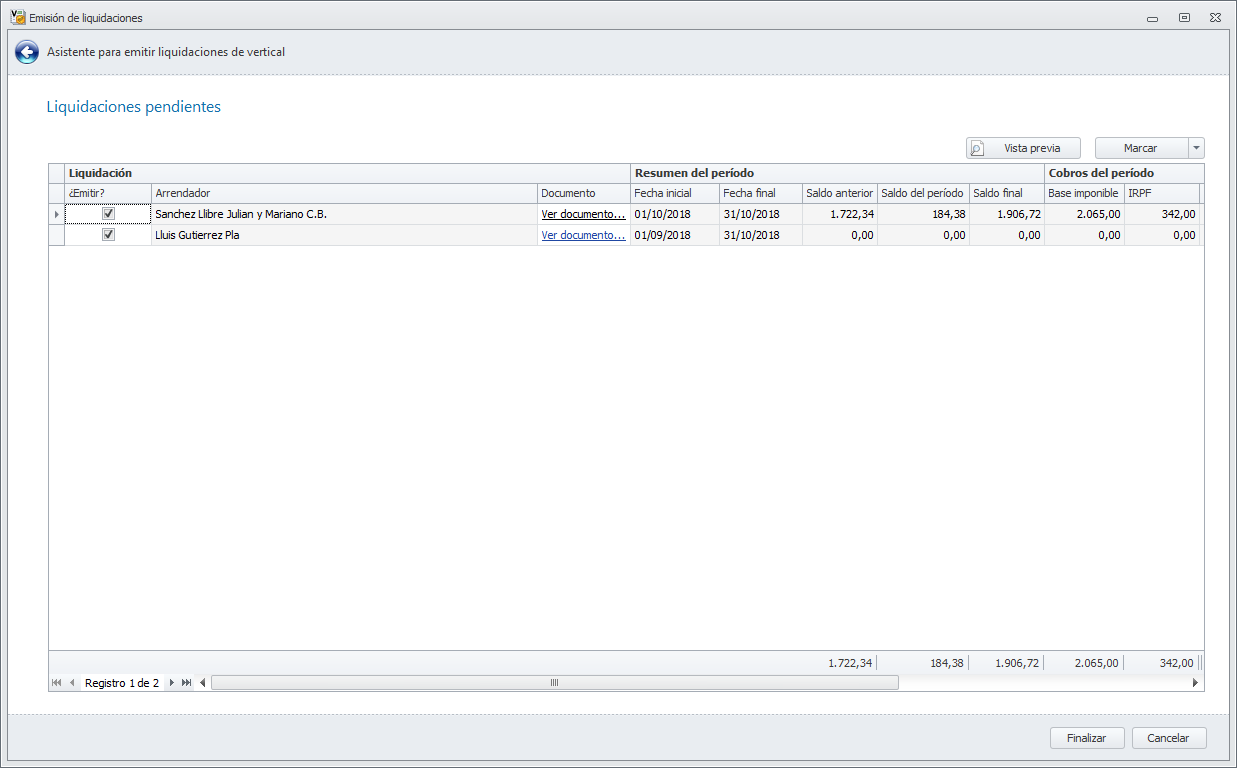Viewport: 1237px width, 768px height.
Task: Select Sanchez Llibre's 31/10/2018 fecha final cell
Action: coord(761,214)
